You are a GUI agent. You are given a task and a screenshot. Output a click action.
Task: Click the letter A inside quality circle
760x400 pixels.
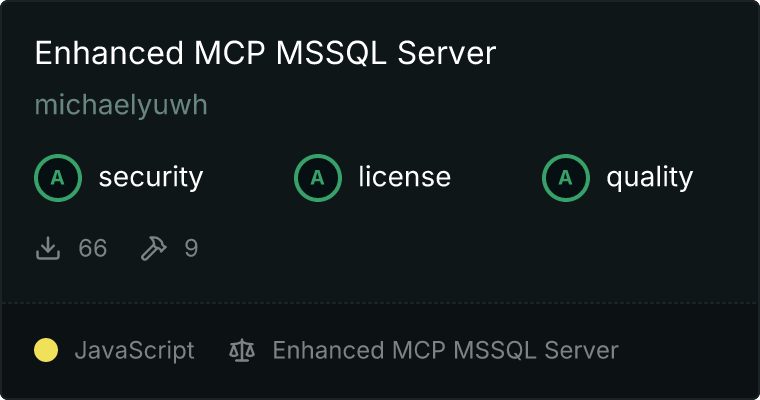tap(566, 178)
